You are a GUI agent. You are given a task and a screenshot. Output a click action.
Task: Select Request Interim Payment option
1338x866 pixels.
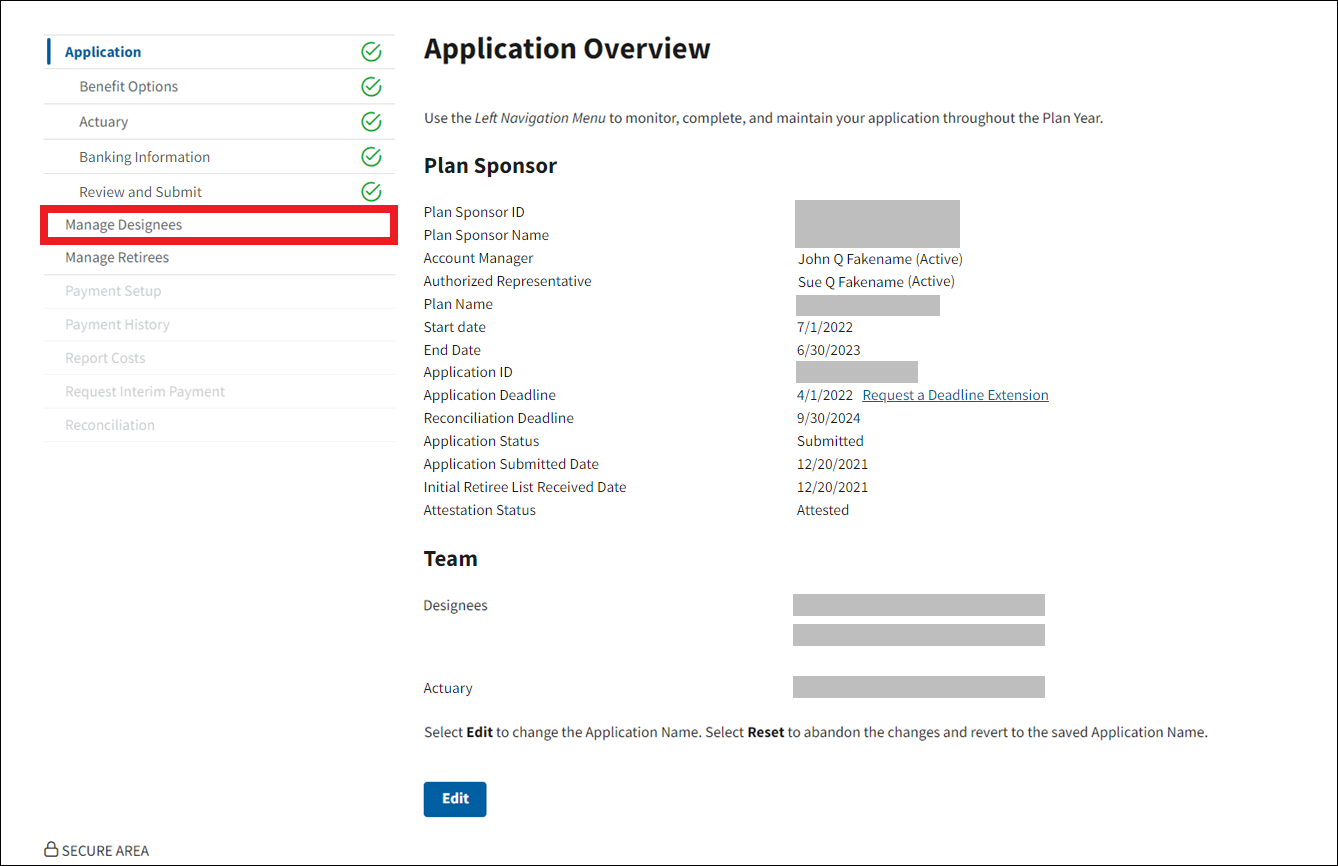[145, 392]
